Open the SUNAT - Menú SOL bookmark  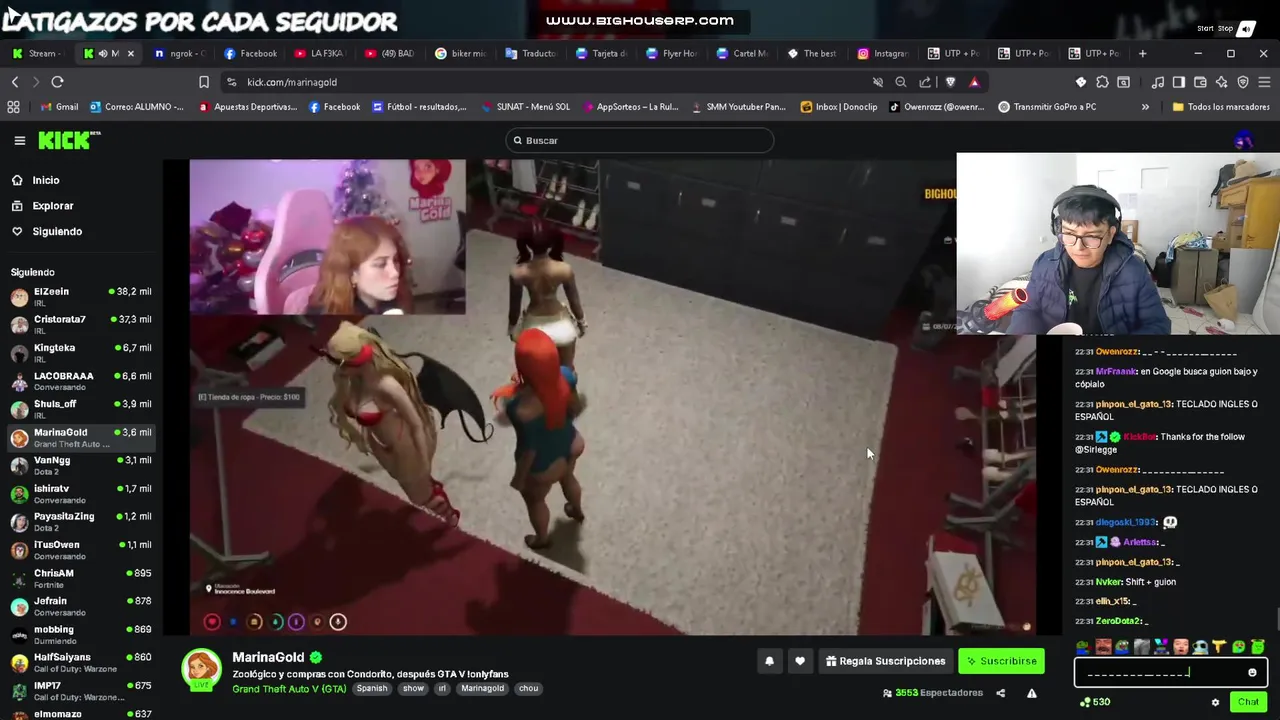coord(524,107)
